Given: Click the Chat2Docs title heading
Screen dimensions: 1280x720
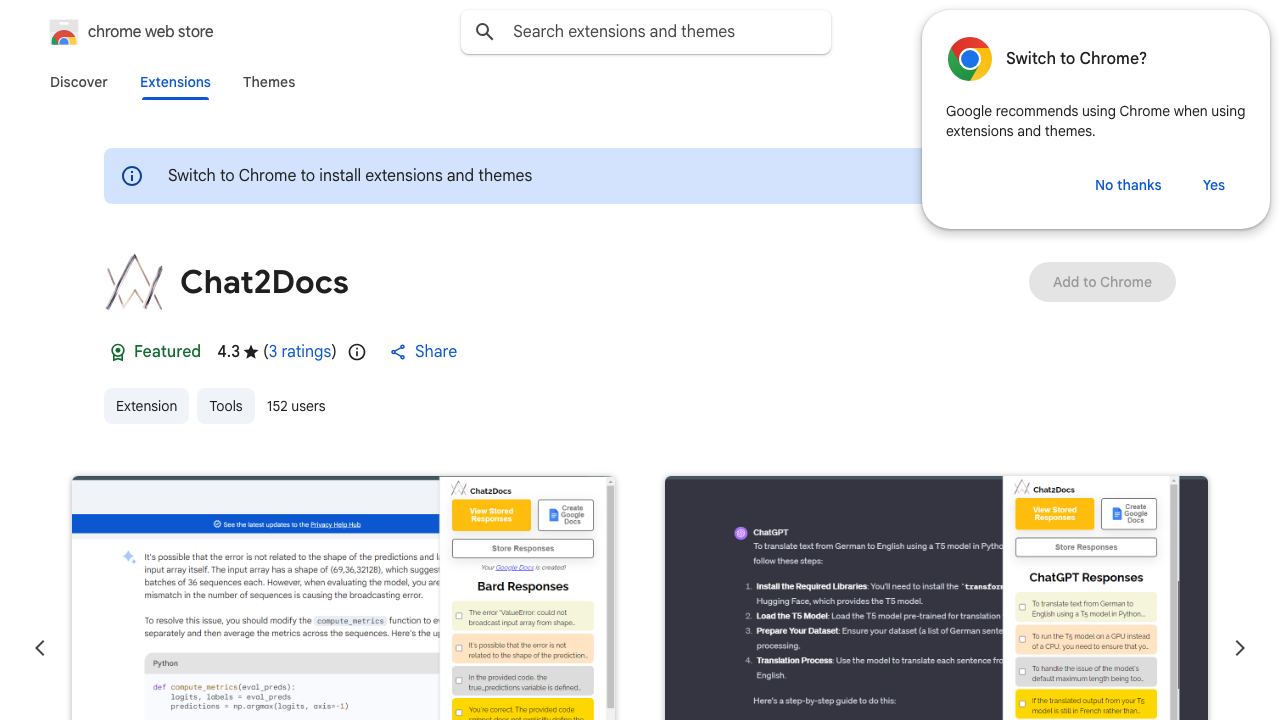Looking at the screenshot, I should click(264, 282).
